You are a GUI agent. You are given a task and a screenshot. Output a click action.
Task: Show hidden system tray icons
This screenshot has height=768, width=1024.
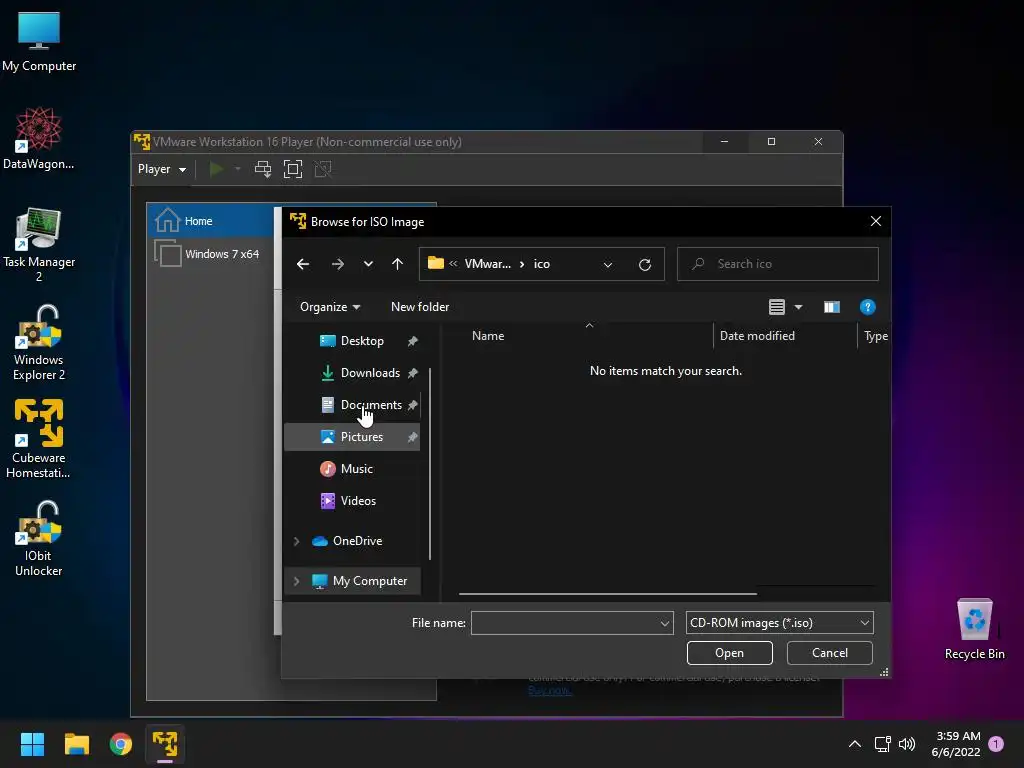854,744
